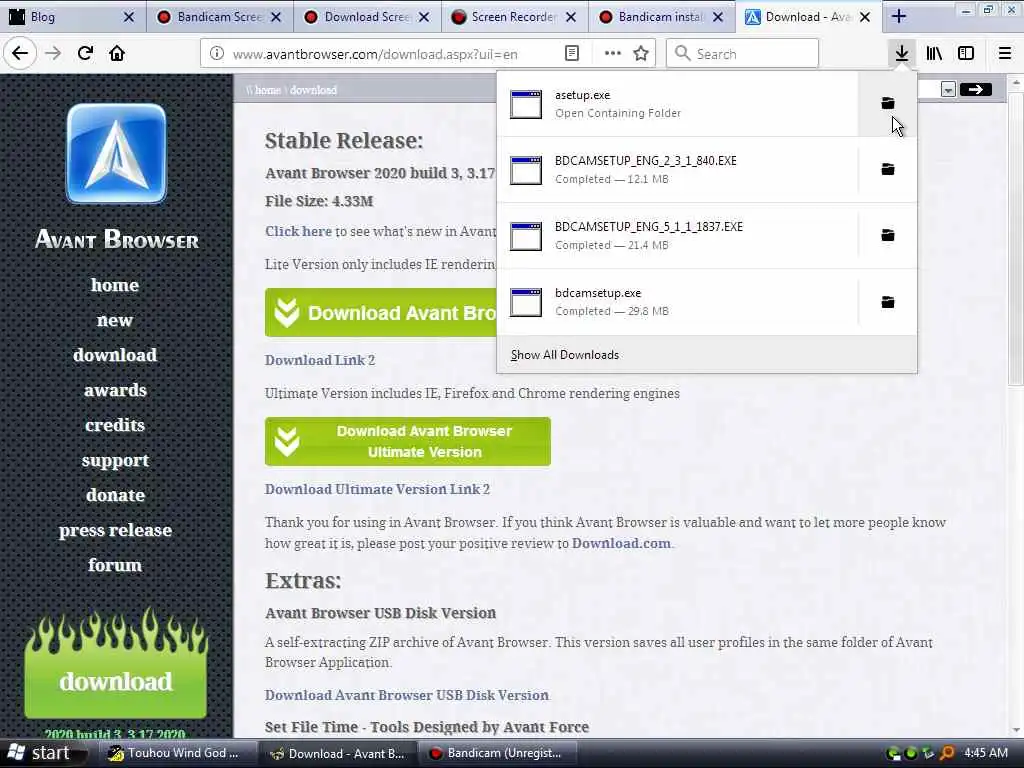Open site information icon in address bar

tap(217, 54)
